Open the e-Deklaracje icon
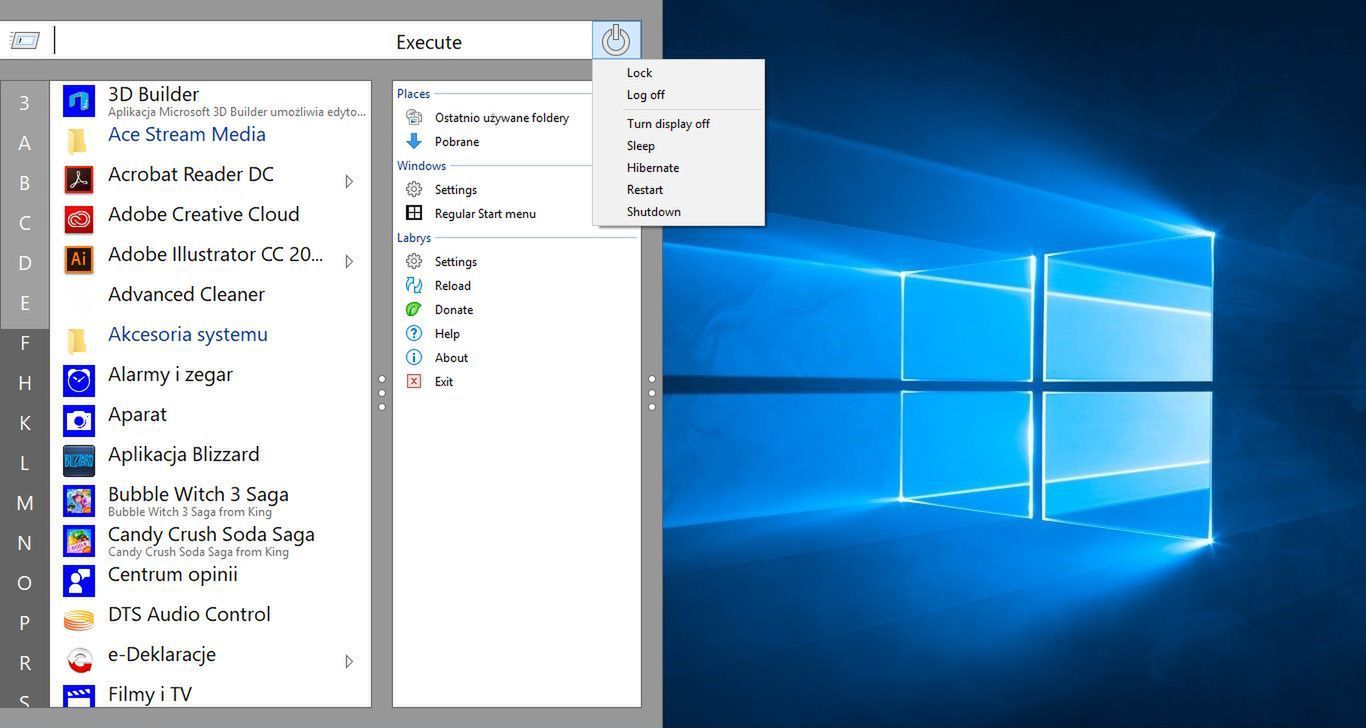Viewport: 1366px width, 728px height. (x=79, y=661)
